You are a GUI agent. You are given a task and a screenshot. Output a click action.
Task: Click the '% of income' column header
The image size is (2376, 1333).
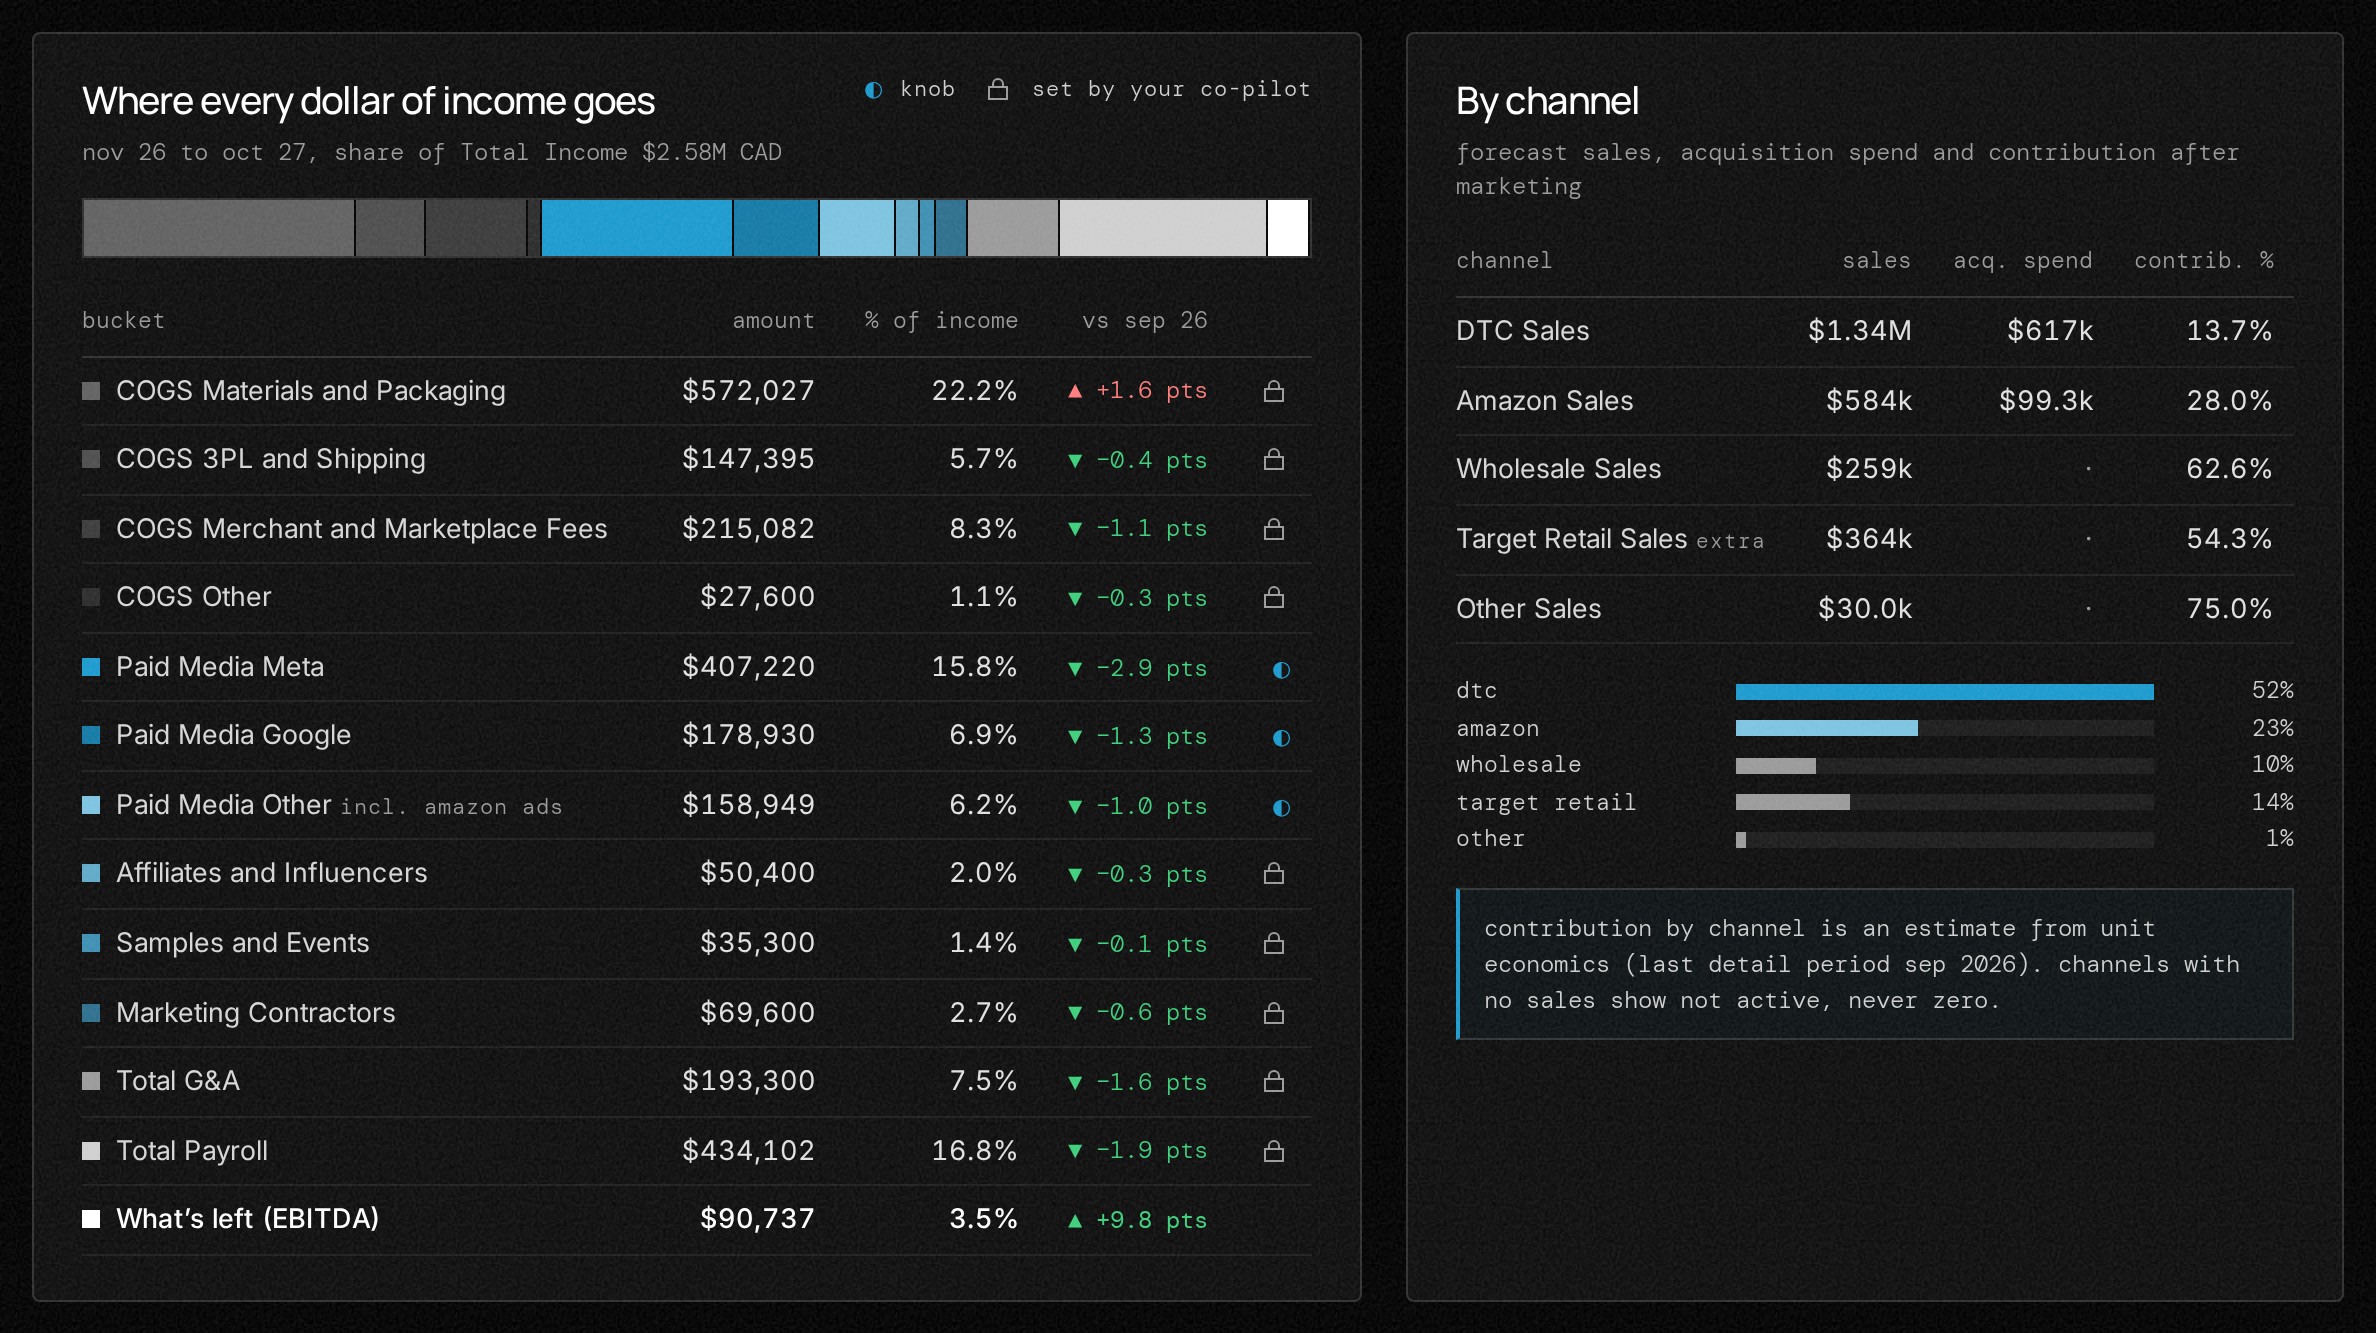tap(941, 320)
